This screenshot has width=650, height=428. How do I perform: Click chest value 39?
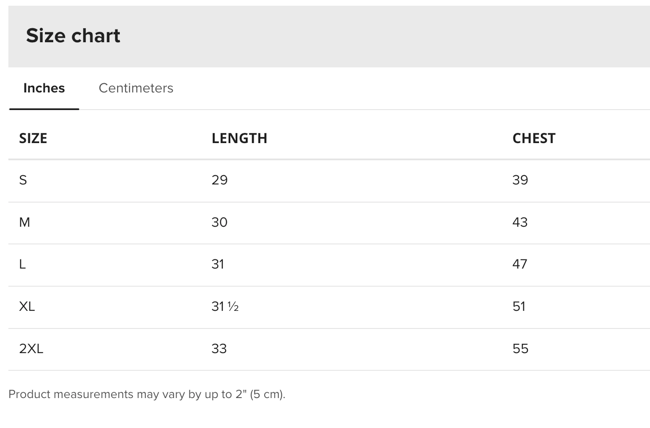(520, 180)
